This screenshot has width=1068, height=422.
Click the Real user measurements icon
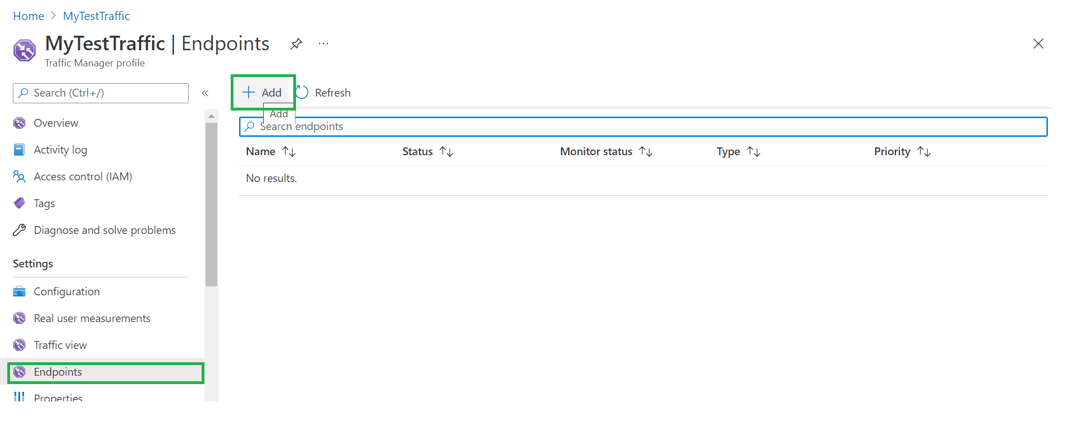tap(20, 319)
